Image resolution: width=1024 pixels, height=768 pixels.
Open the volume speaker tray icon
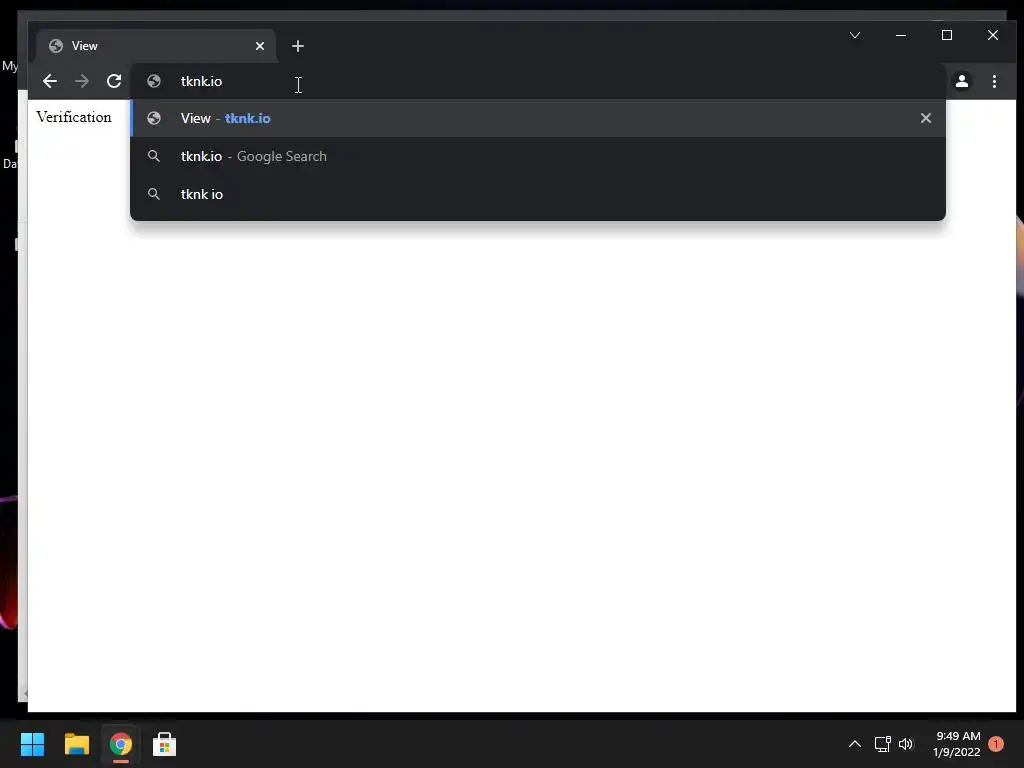[906, 744]
